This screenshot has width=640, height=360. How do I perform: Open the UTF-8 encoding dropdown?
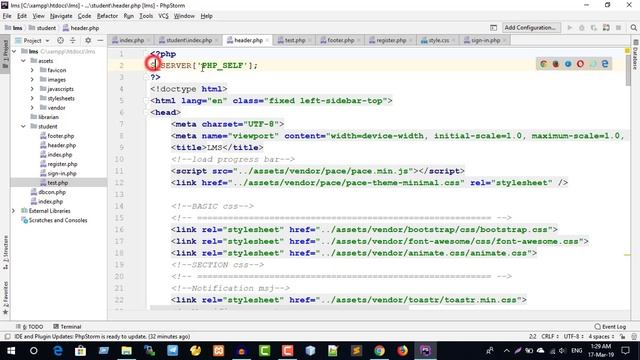point(574,337)
